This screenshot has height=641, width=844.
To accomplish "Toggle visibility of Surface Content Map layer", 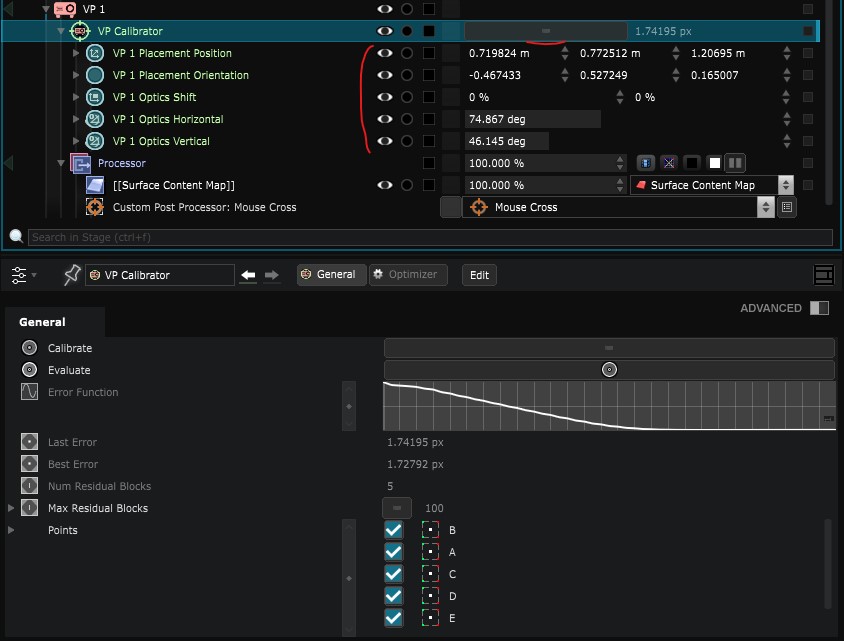I will 384,185.
